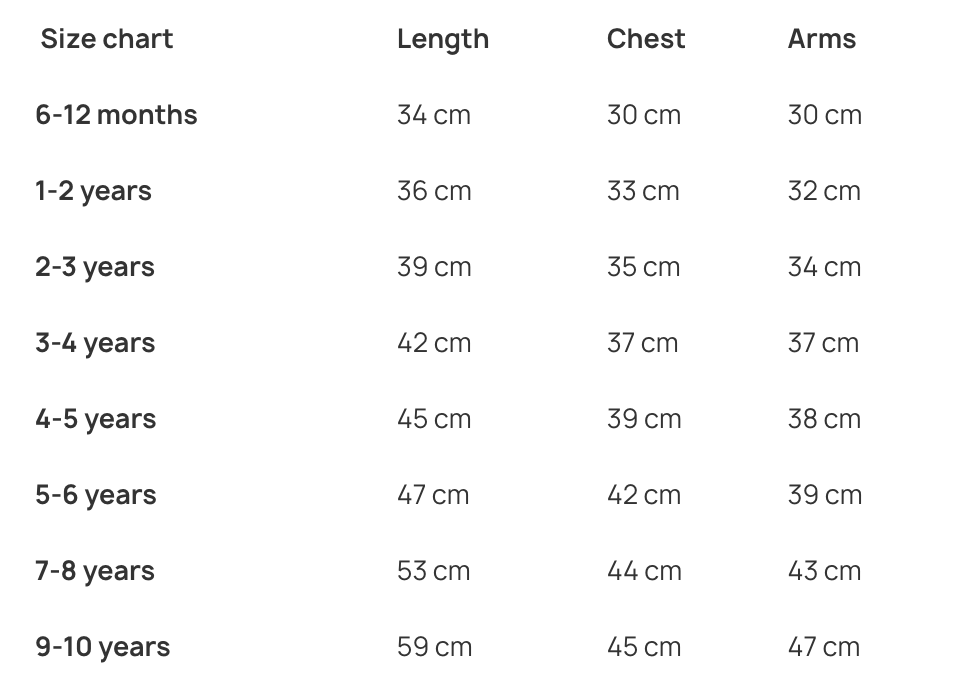Click the Length column header
The image size is (960, 690).
pos(443,39)
